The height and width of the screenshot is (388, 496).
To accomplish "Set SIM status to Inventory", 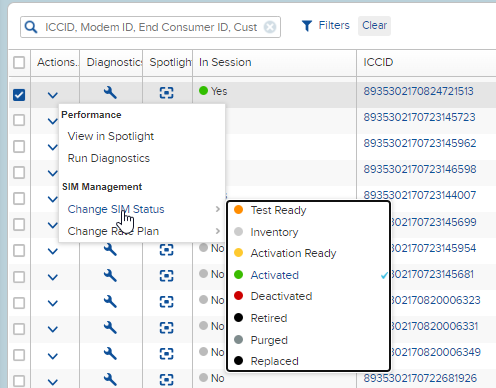I will coord(274,232).
